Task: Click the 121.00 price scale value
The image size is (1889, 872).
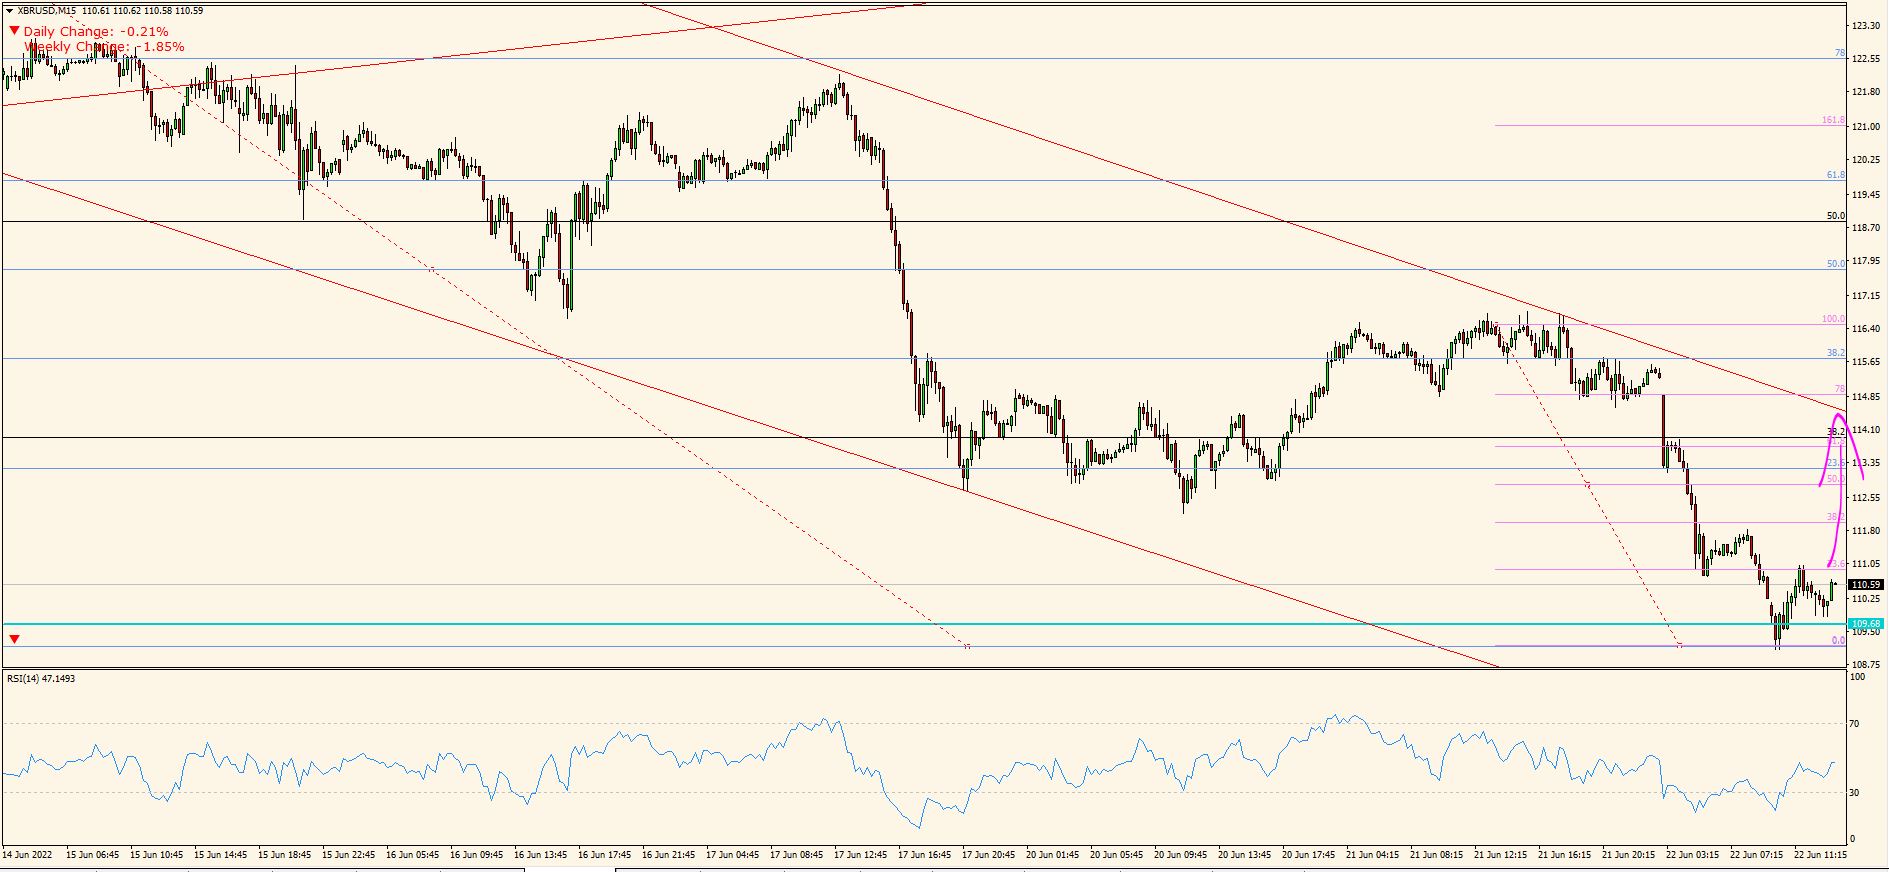Action: coord(1866,127)
